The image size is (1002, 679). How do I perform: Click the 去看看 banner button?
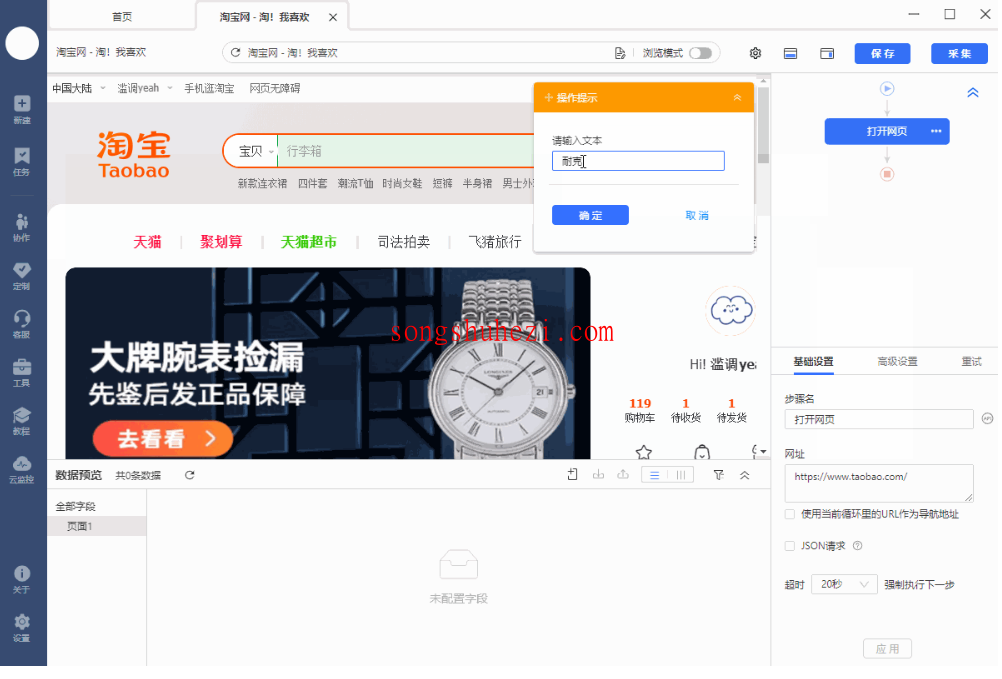click(162, 439)
